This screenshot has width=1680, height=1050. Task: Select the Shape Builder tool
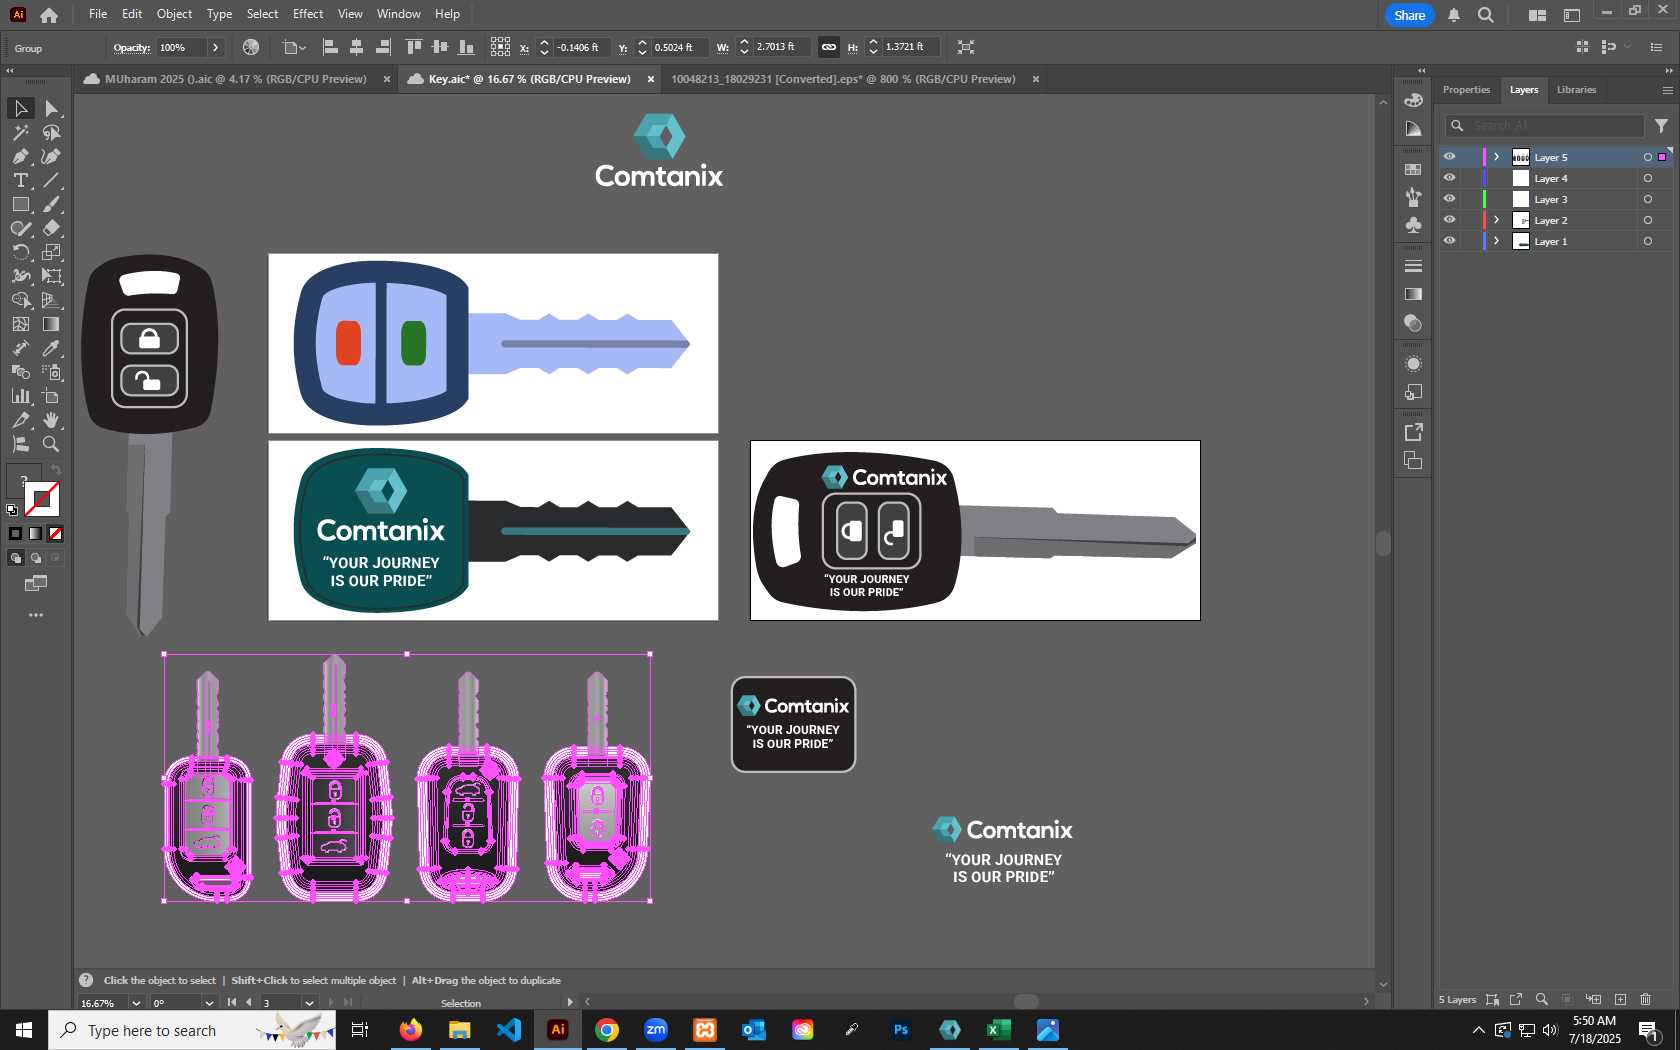click(x=20, y=300)
